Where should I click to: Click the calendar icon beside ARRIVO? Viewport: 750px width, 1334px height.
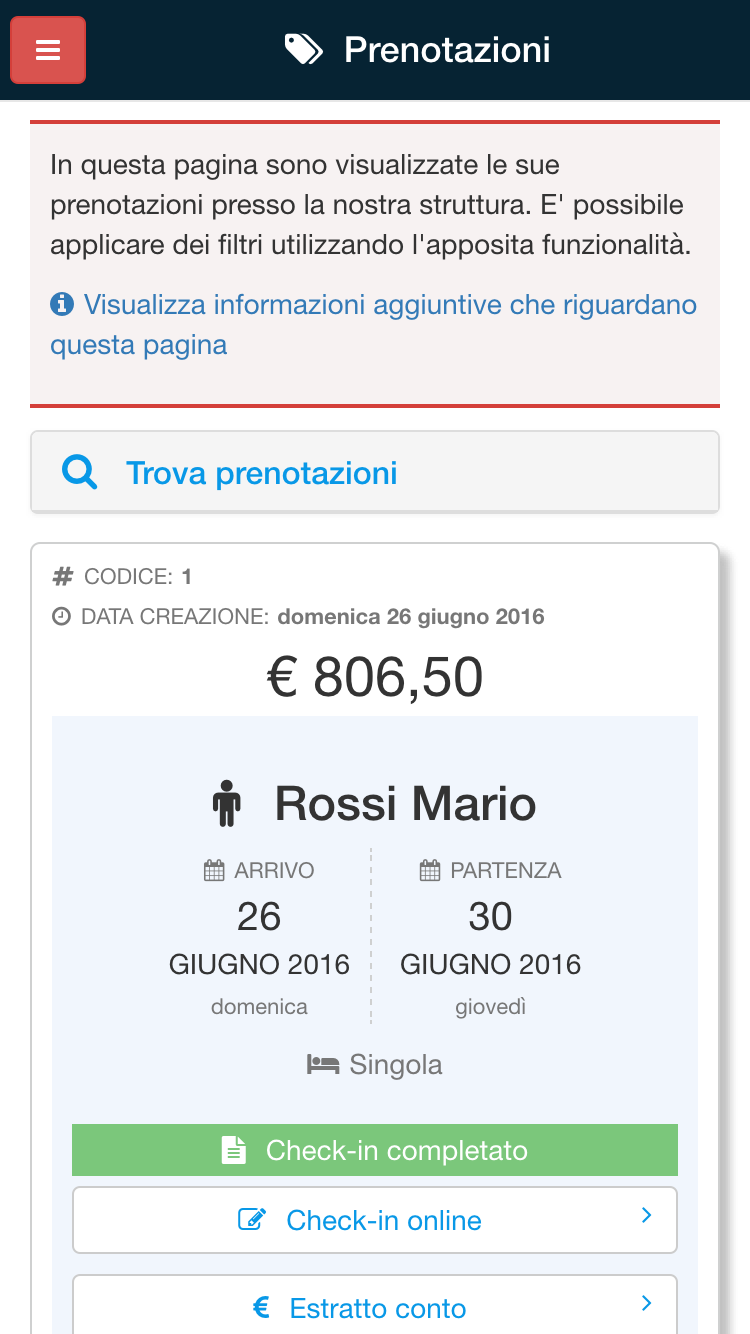214,871
